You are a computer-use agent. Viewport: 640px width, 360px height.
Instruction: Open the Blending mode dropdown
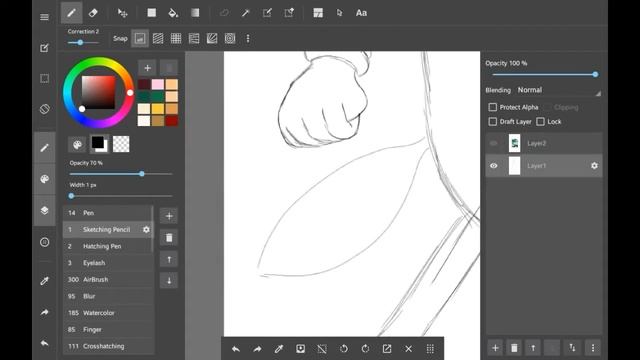(x=559, y=90)
